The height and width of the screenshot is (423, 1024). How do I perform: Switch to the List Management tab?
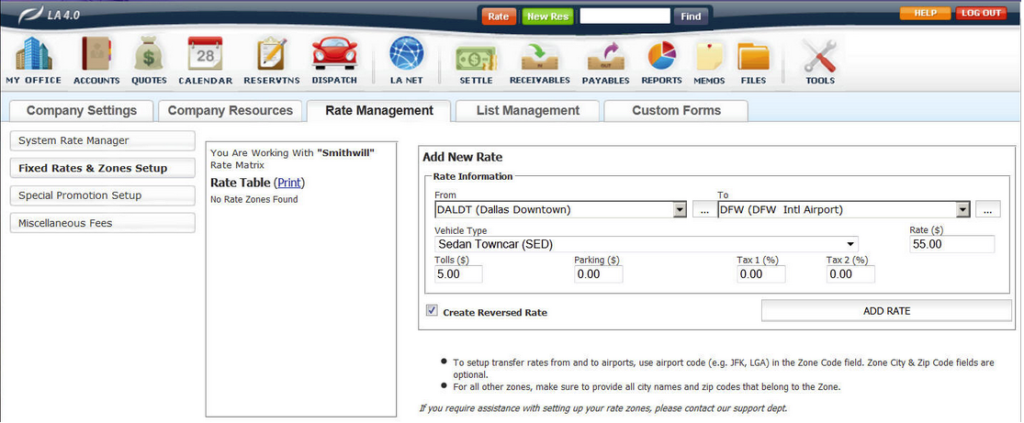[x=527, y=111]
